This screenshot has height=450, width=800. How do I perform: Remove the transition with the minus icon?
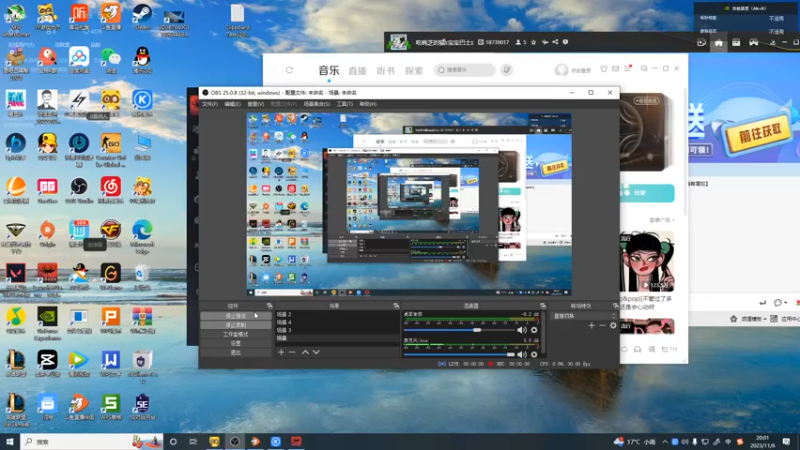602,326
